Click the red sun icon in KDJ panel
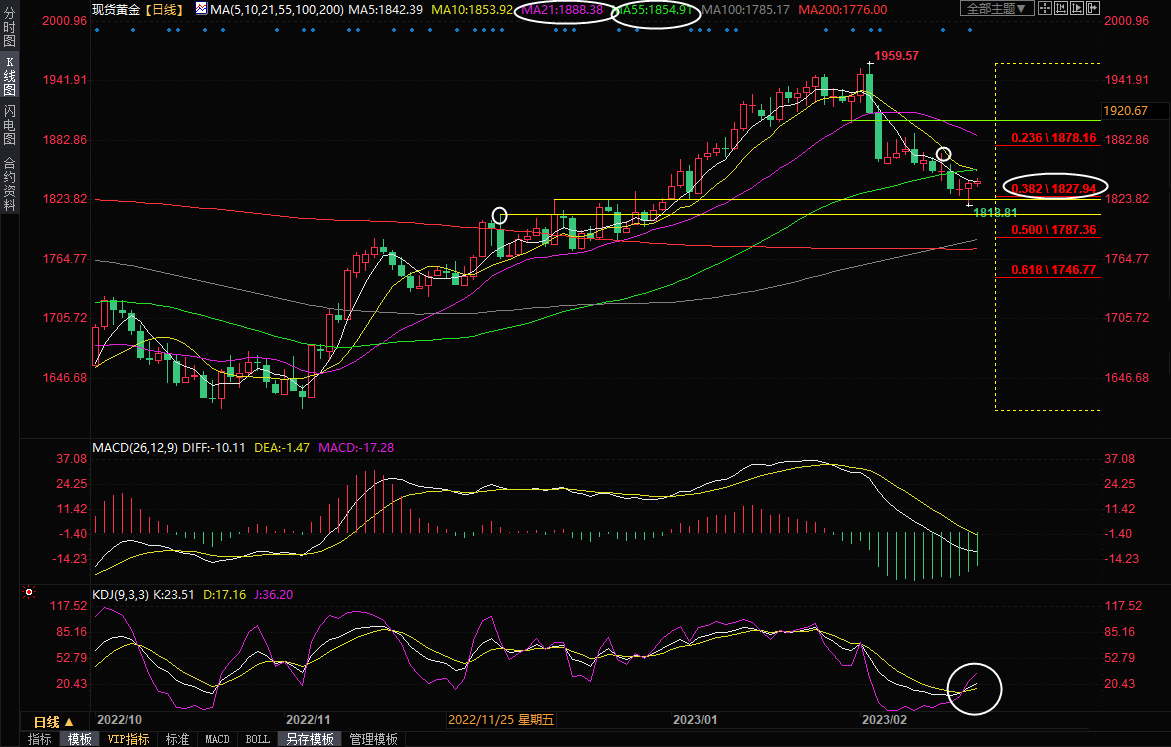This screenshot has height=747, width=1171. click(x=30, y=594)
